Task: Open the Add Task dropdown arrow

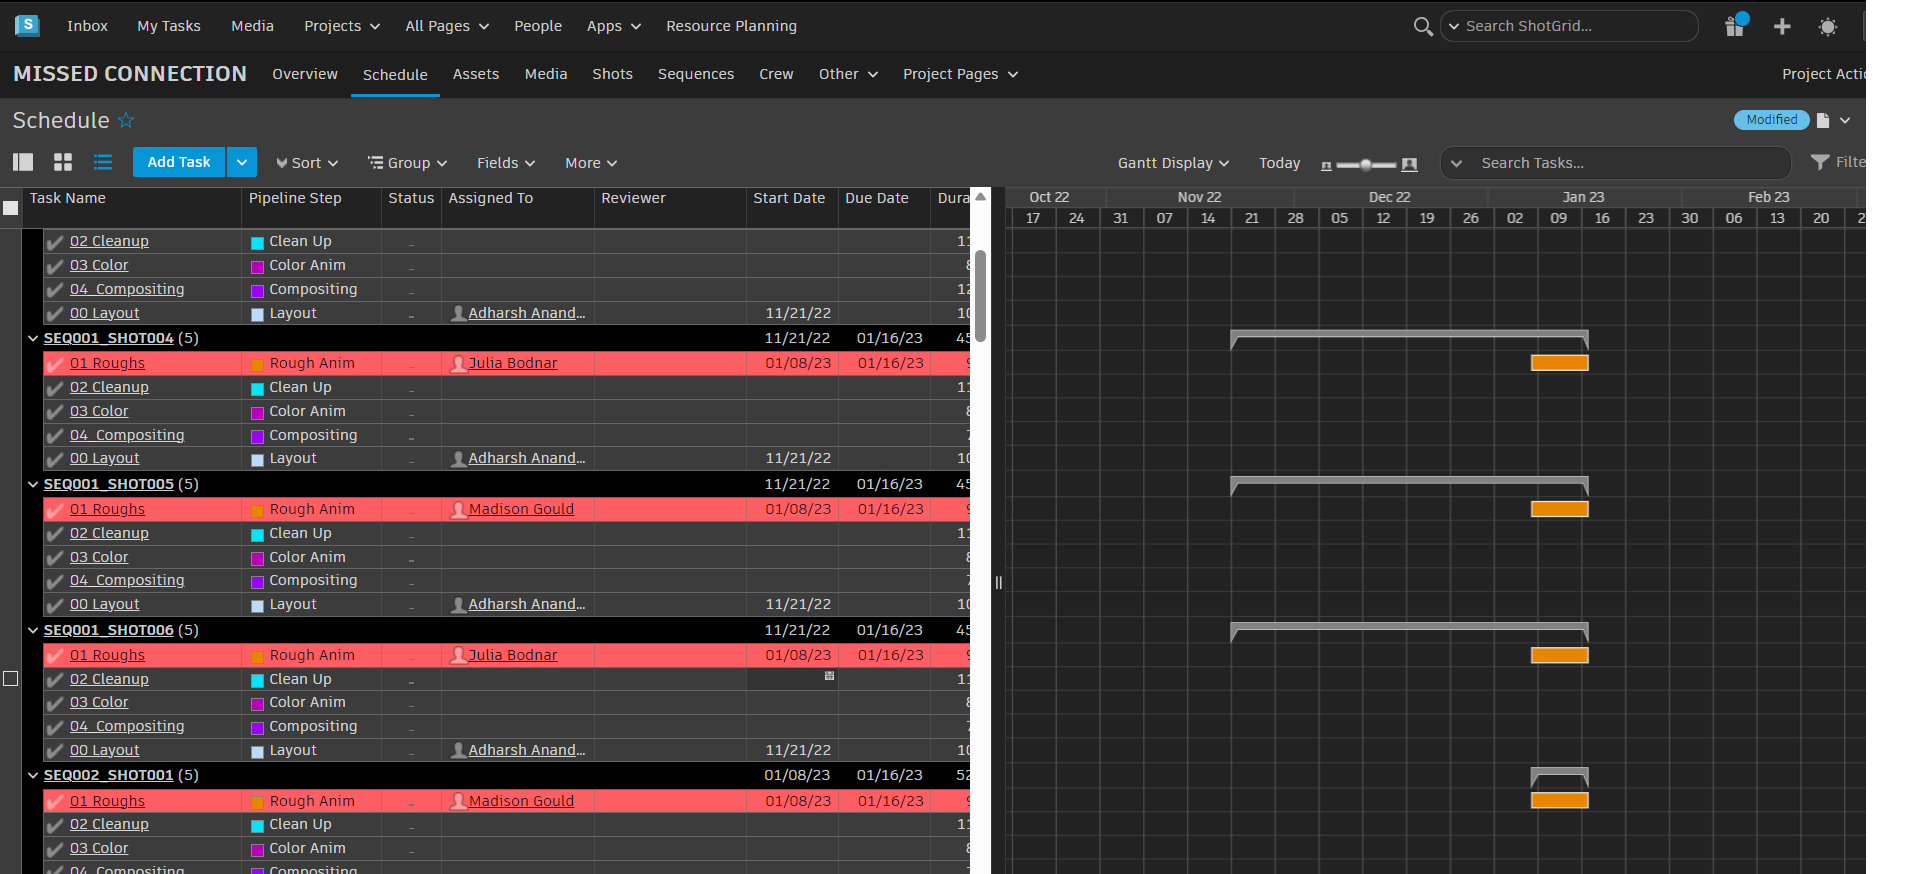Action: point(242,162)
